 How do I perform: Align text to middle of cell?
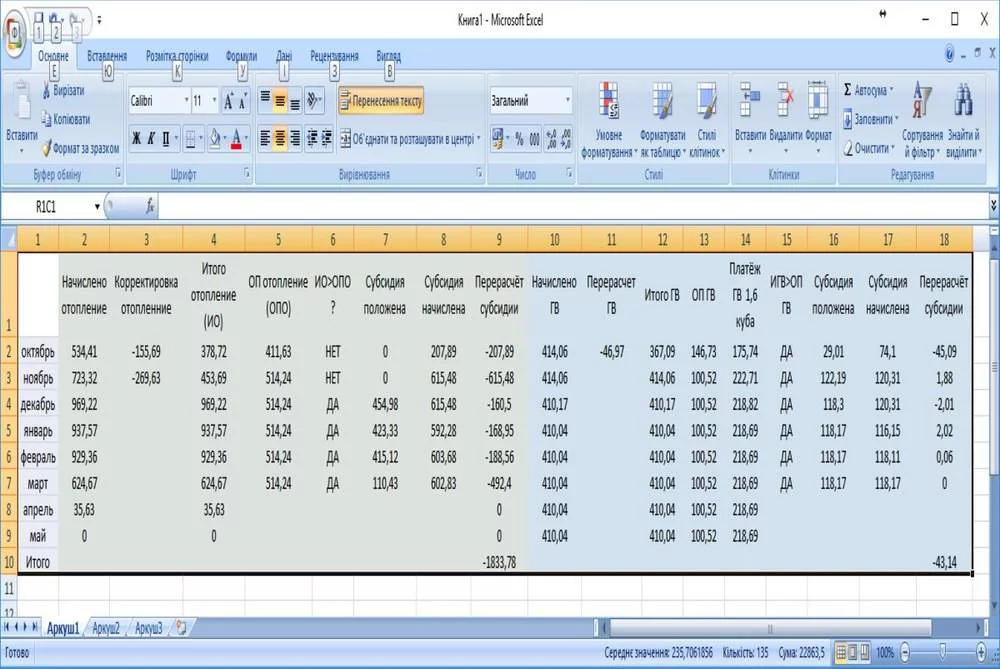[280, 101]
